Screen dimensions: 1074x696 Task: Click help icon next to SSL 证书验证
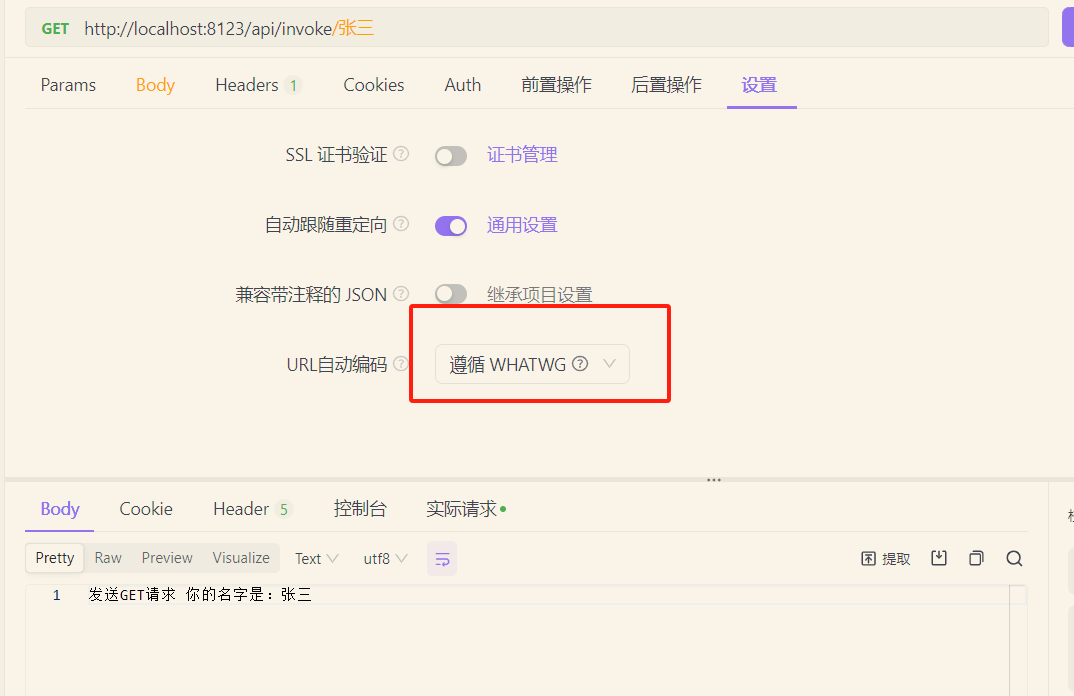[401, 154]
